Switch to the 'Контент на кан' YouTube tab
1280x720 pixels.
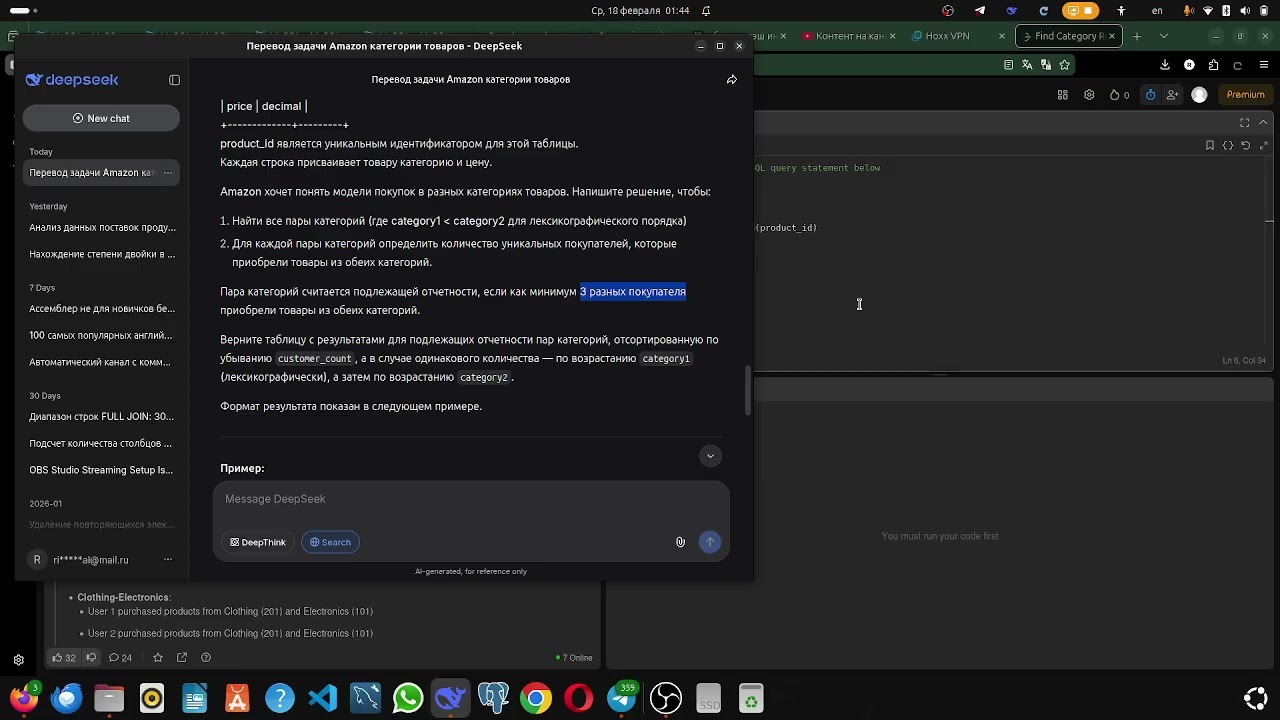pyautogui.click(x=849, y=36)
